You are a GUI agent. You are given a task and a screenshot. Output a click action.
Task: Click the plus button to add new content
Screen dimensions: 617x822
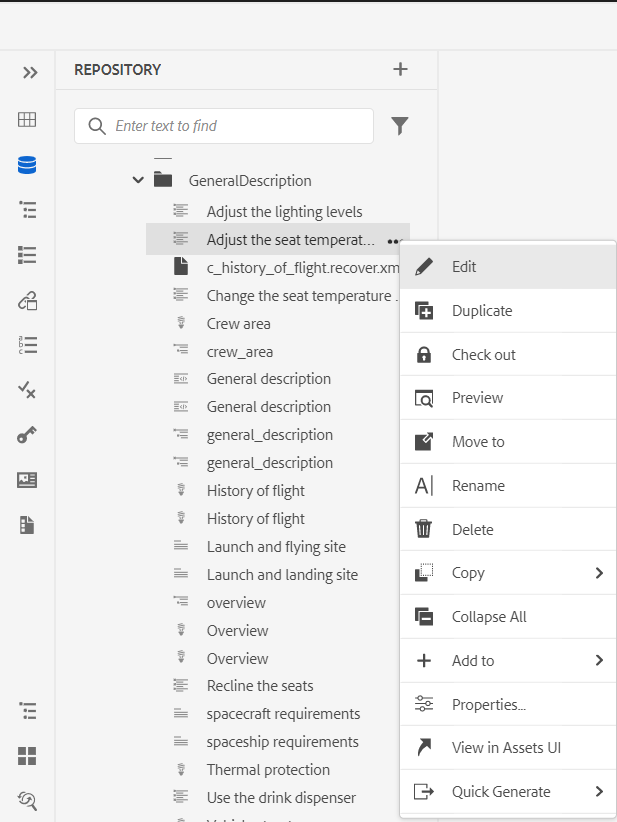(400, 69)
